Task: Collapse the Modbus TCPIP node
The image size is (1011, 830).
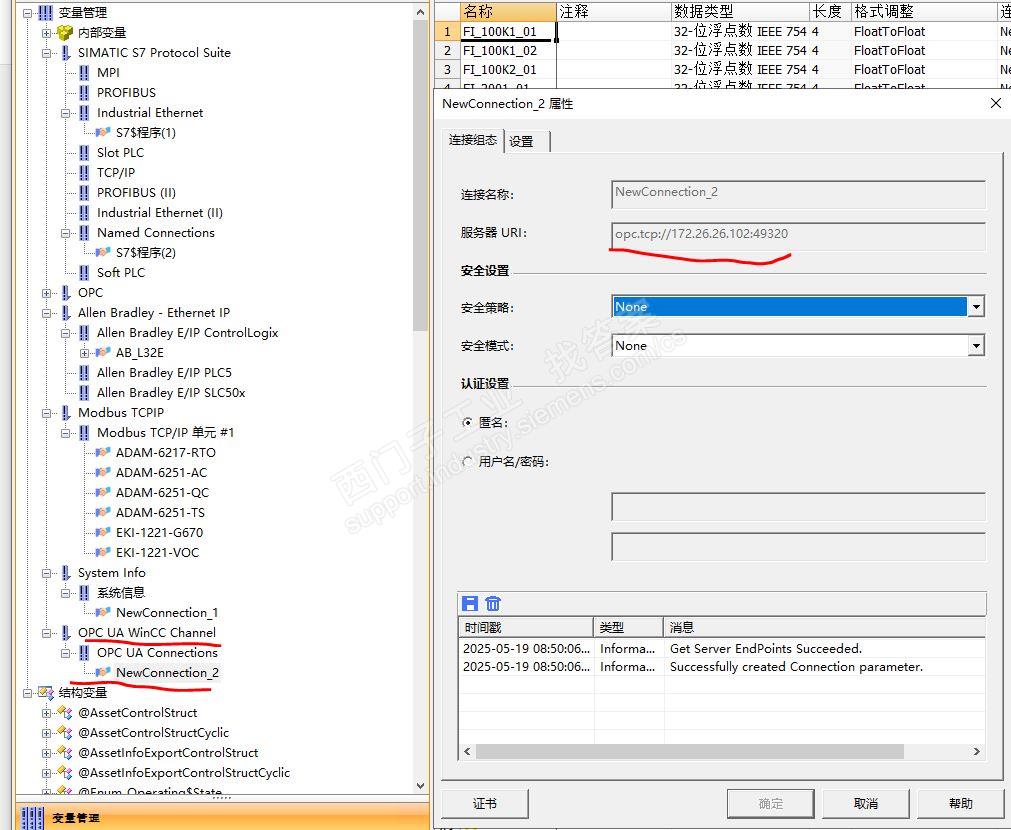Action: [x=46, y=413]
